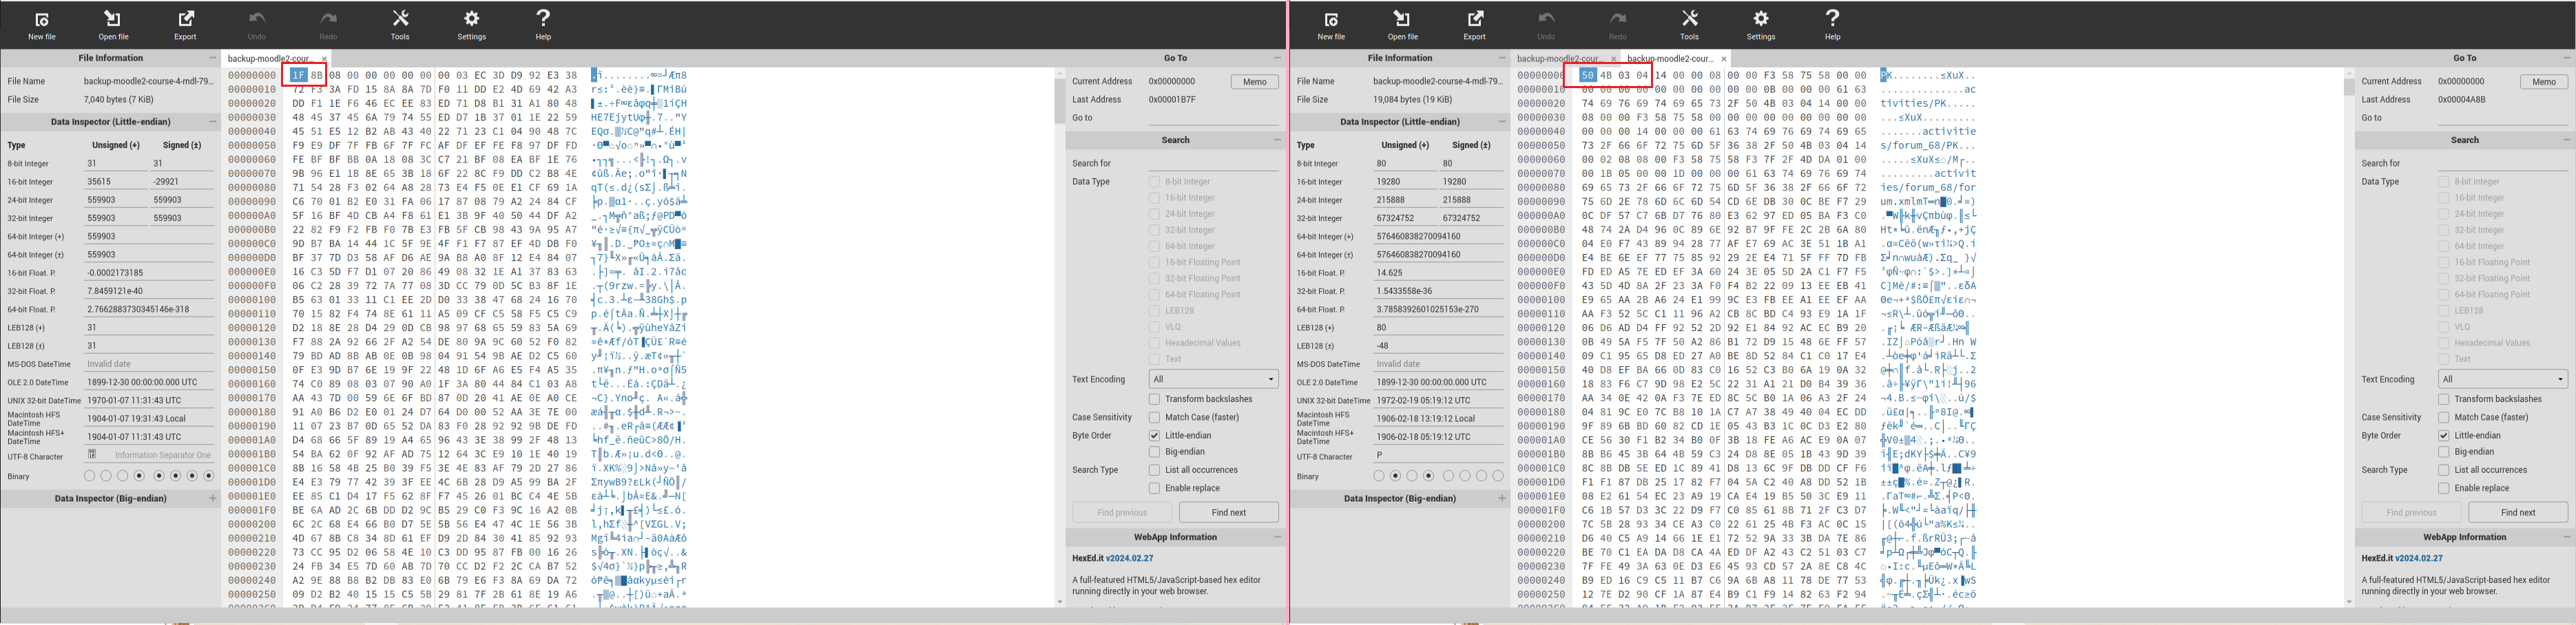Open Settings gear in right window
Image resolution: width=2576 pixels, height=625 pixels.
[1761, 19]
